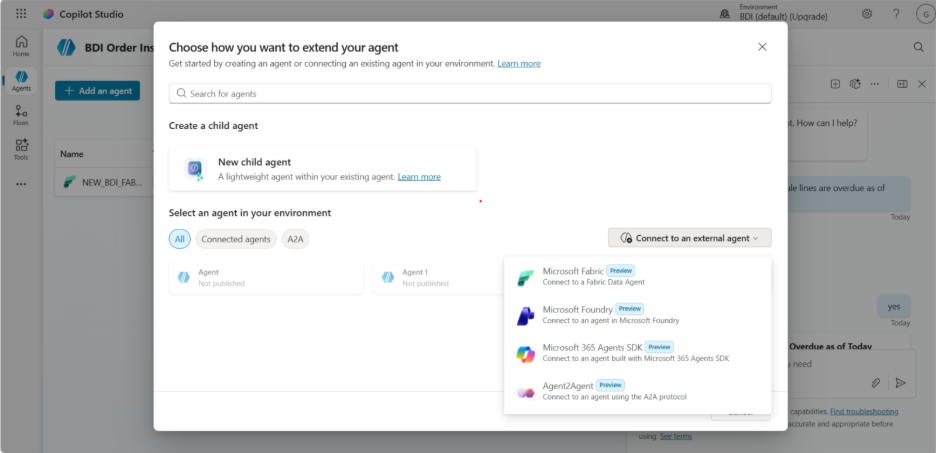Expand the sidebar more options ellipsis

click(21, 184)
